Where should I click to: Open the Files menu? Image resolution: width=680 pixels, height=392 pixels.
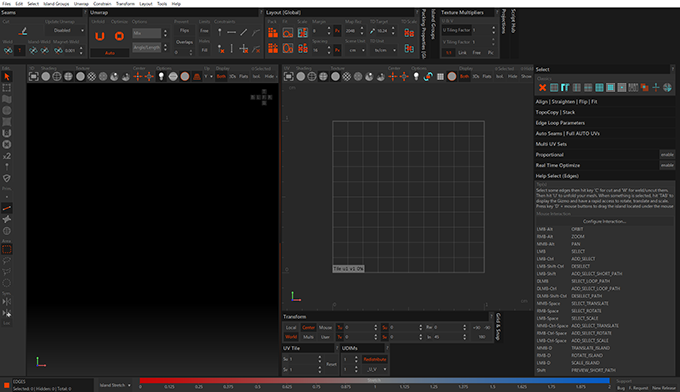point(7,3)
